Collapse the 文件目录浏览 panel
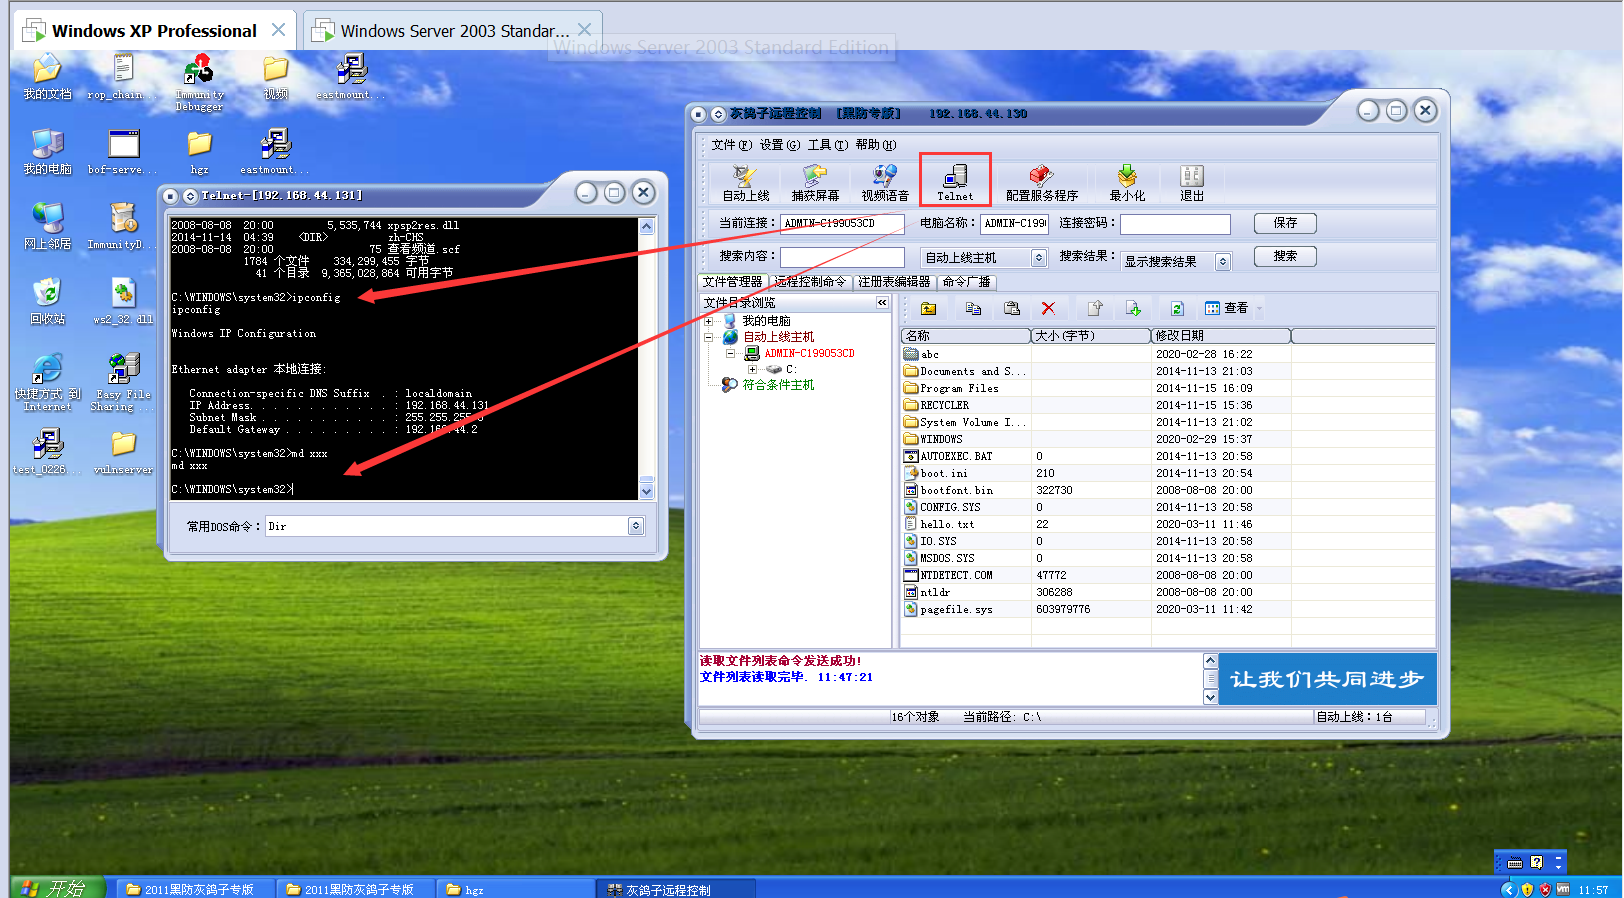Screen dimensions: 1624x898 click(882, 302)
